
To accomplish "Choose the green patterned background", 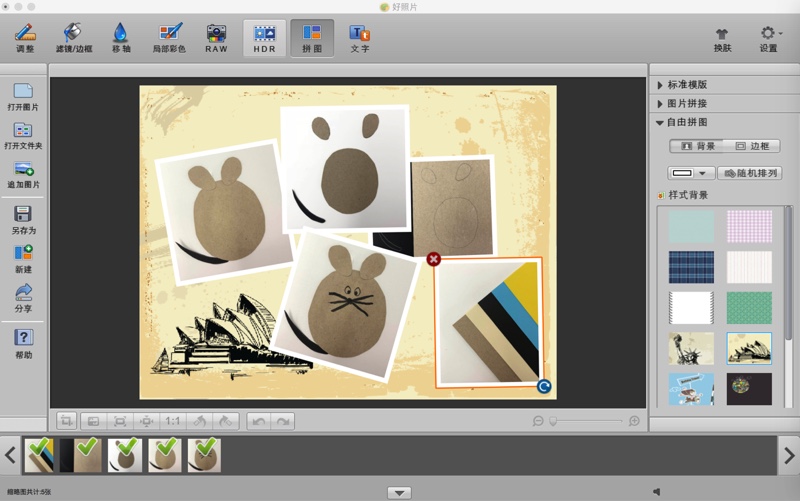I will 749,308.
